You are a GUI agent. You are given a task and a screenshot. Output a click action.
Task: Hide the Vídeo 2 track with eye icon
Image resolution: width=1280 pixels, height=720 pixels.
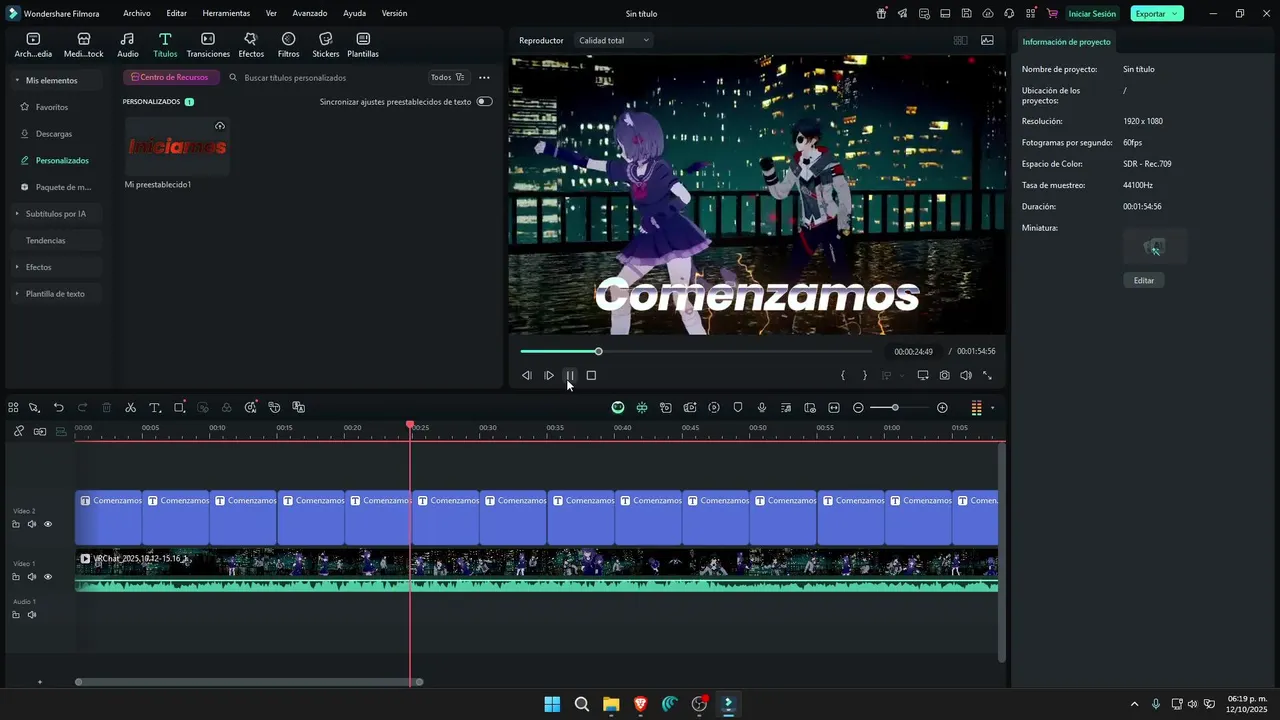[48, 524]
